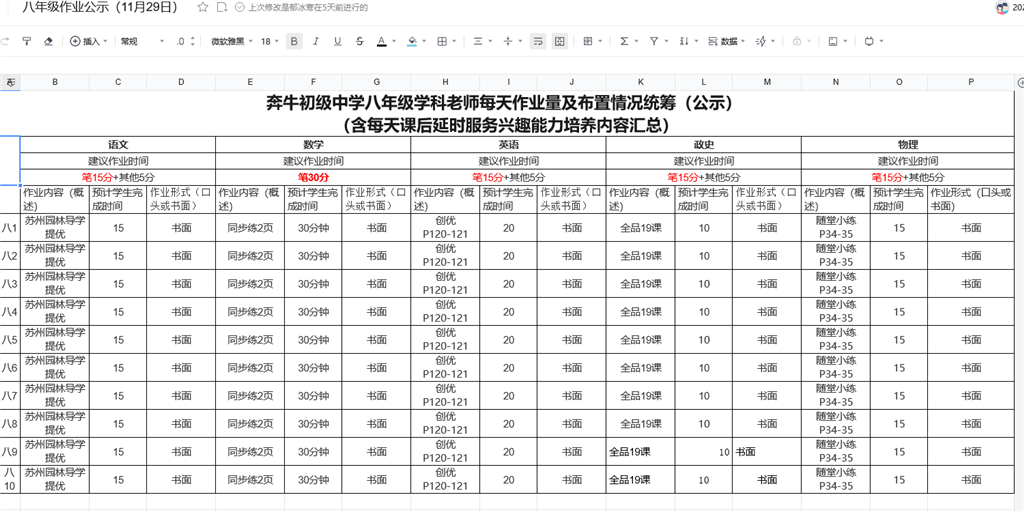Click the sort icon
This screenshot has width=1024, height=512.
[x=684, y=41]
